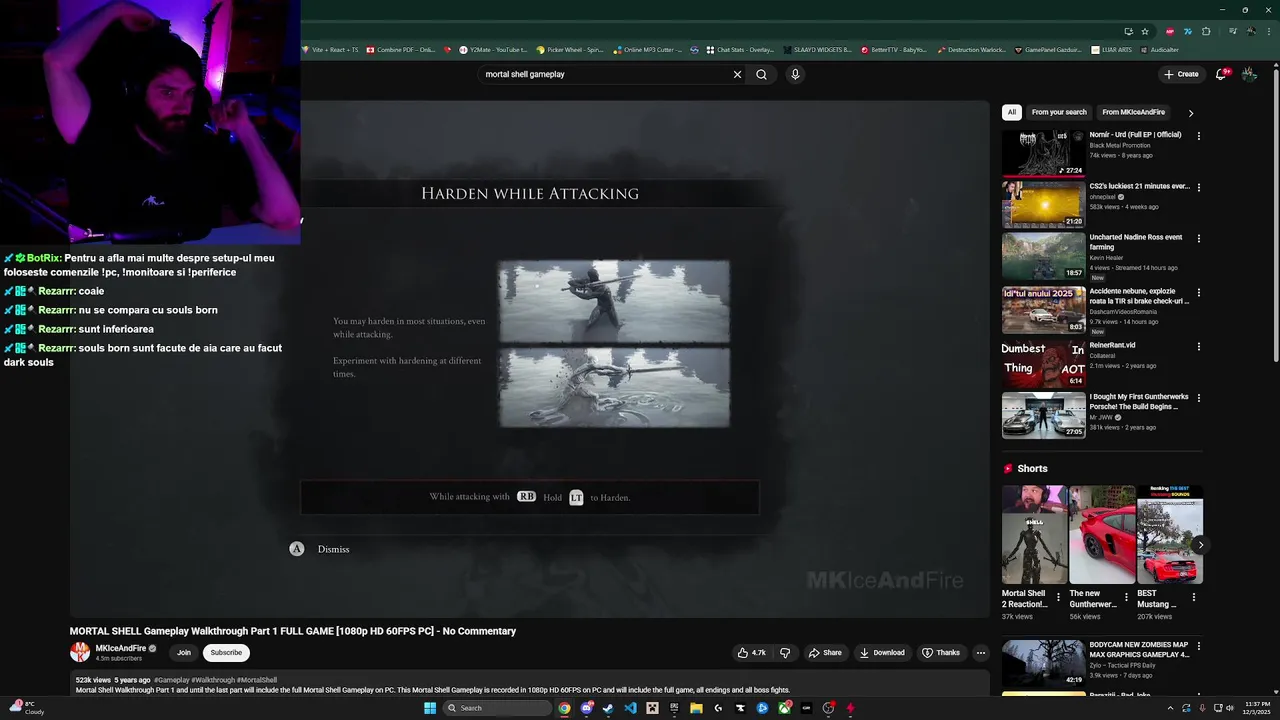Open options for 'Gunthenwerks Porsche' video
This screenshot has width=1280, height=720.
click(x=1198, y=398)
